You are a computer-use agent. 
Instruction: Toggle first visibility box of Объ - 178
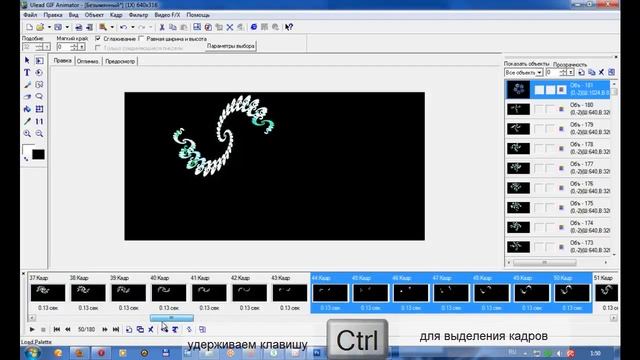coord(539,148)
